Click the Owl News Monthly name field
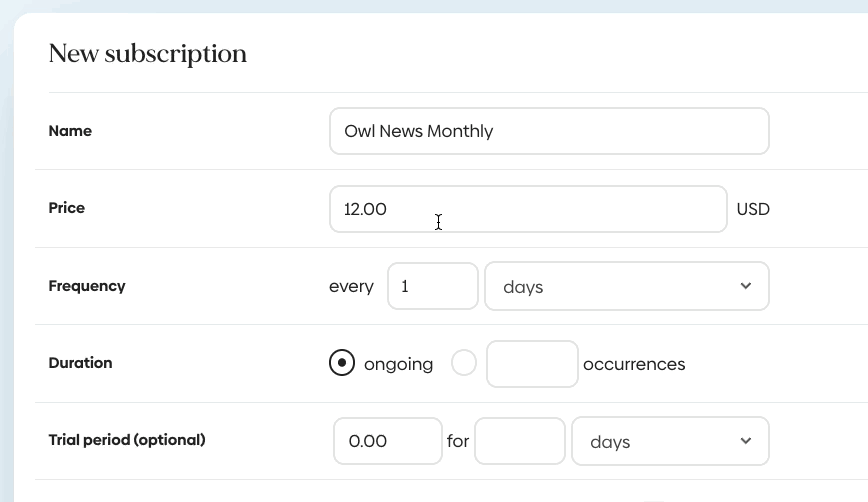 click(x=548, y=131)
